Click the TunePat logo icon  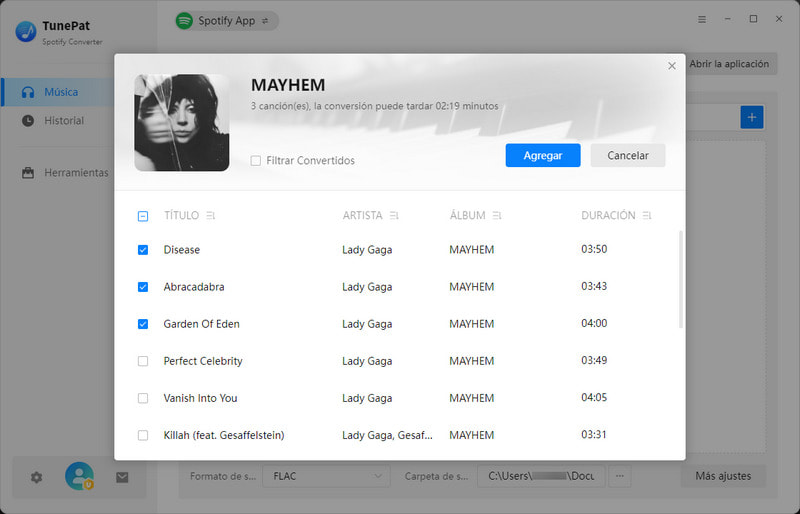26,32
